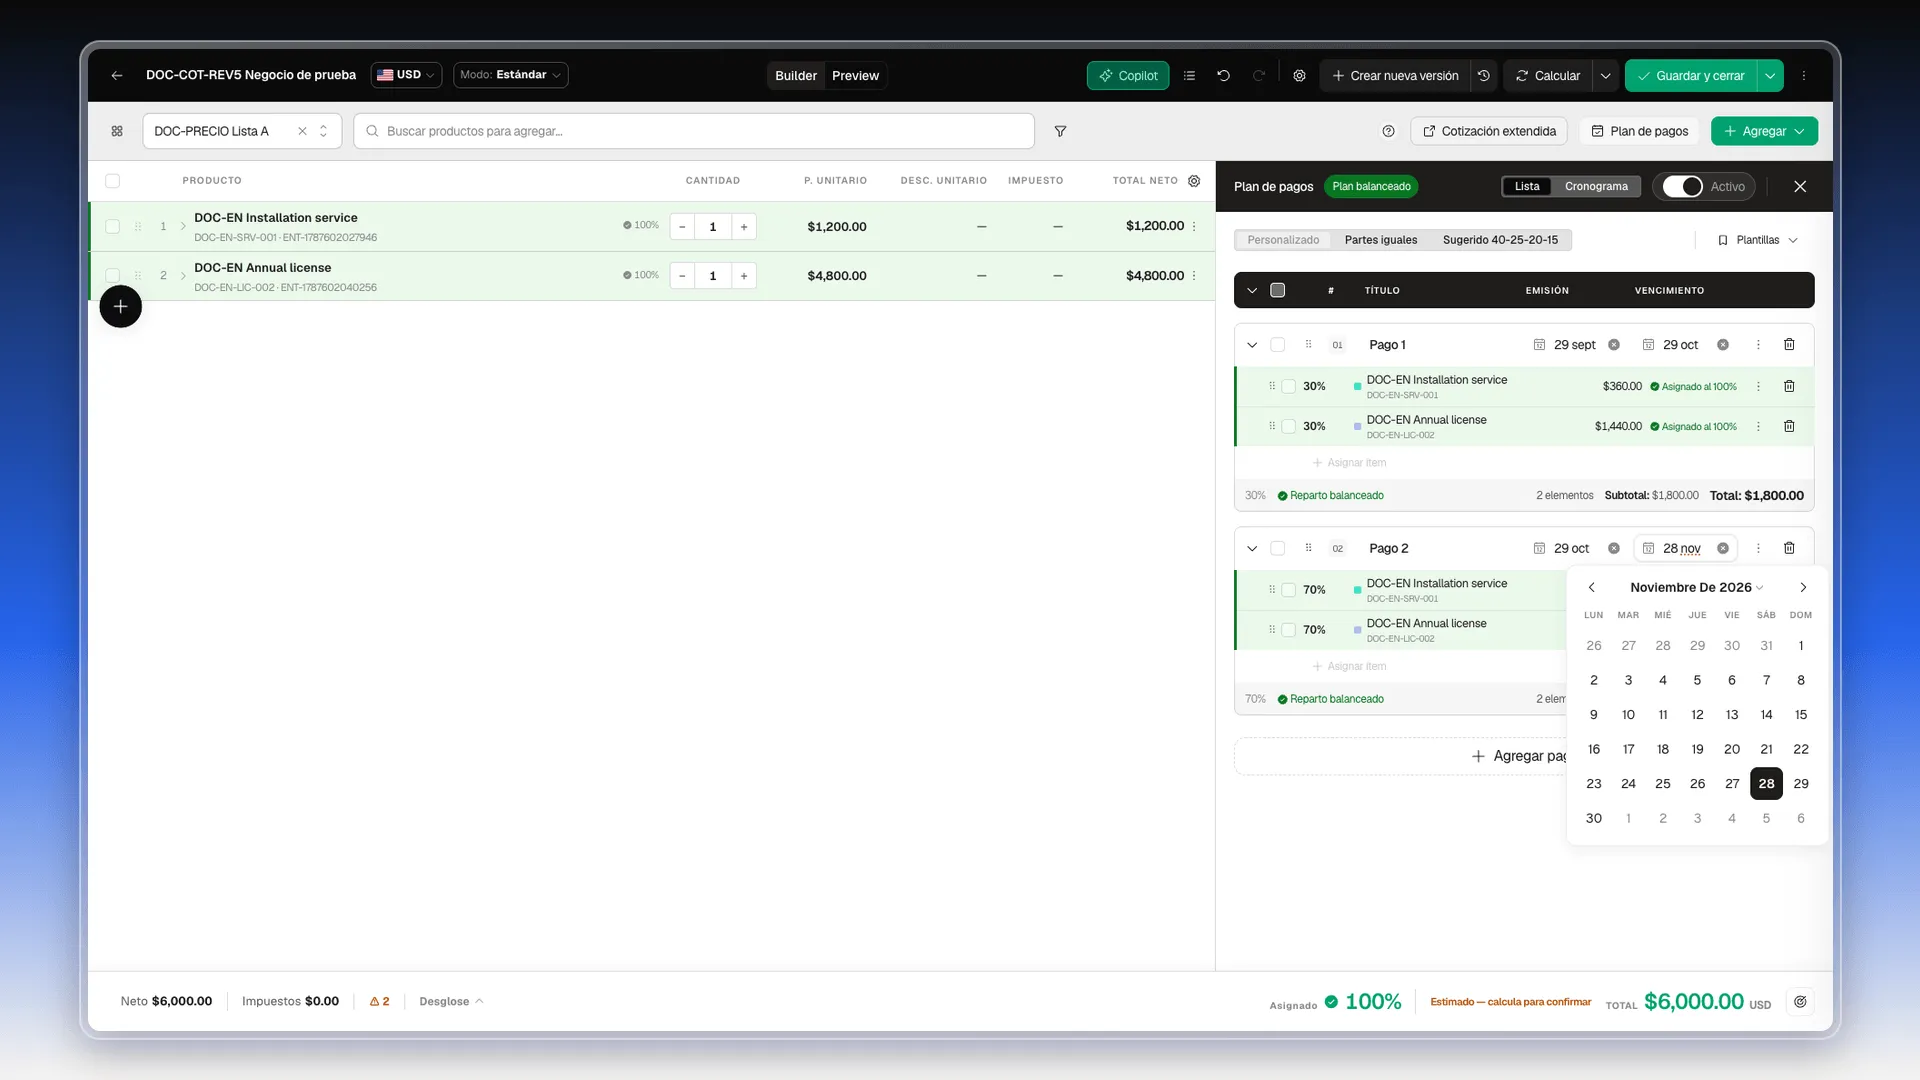Open the top bar three-dot menu

(x=1804, y=76)
